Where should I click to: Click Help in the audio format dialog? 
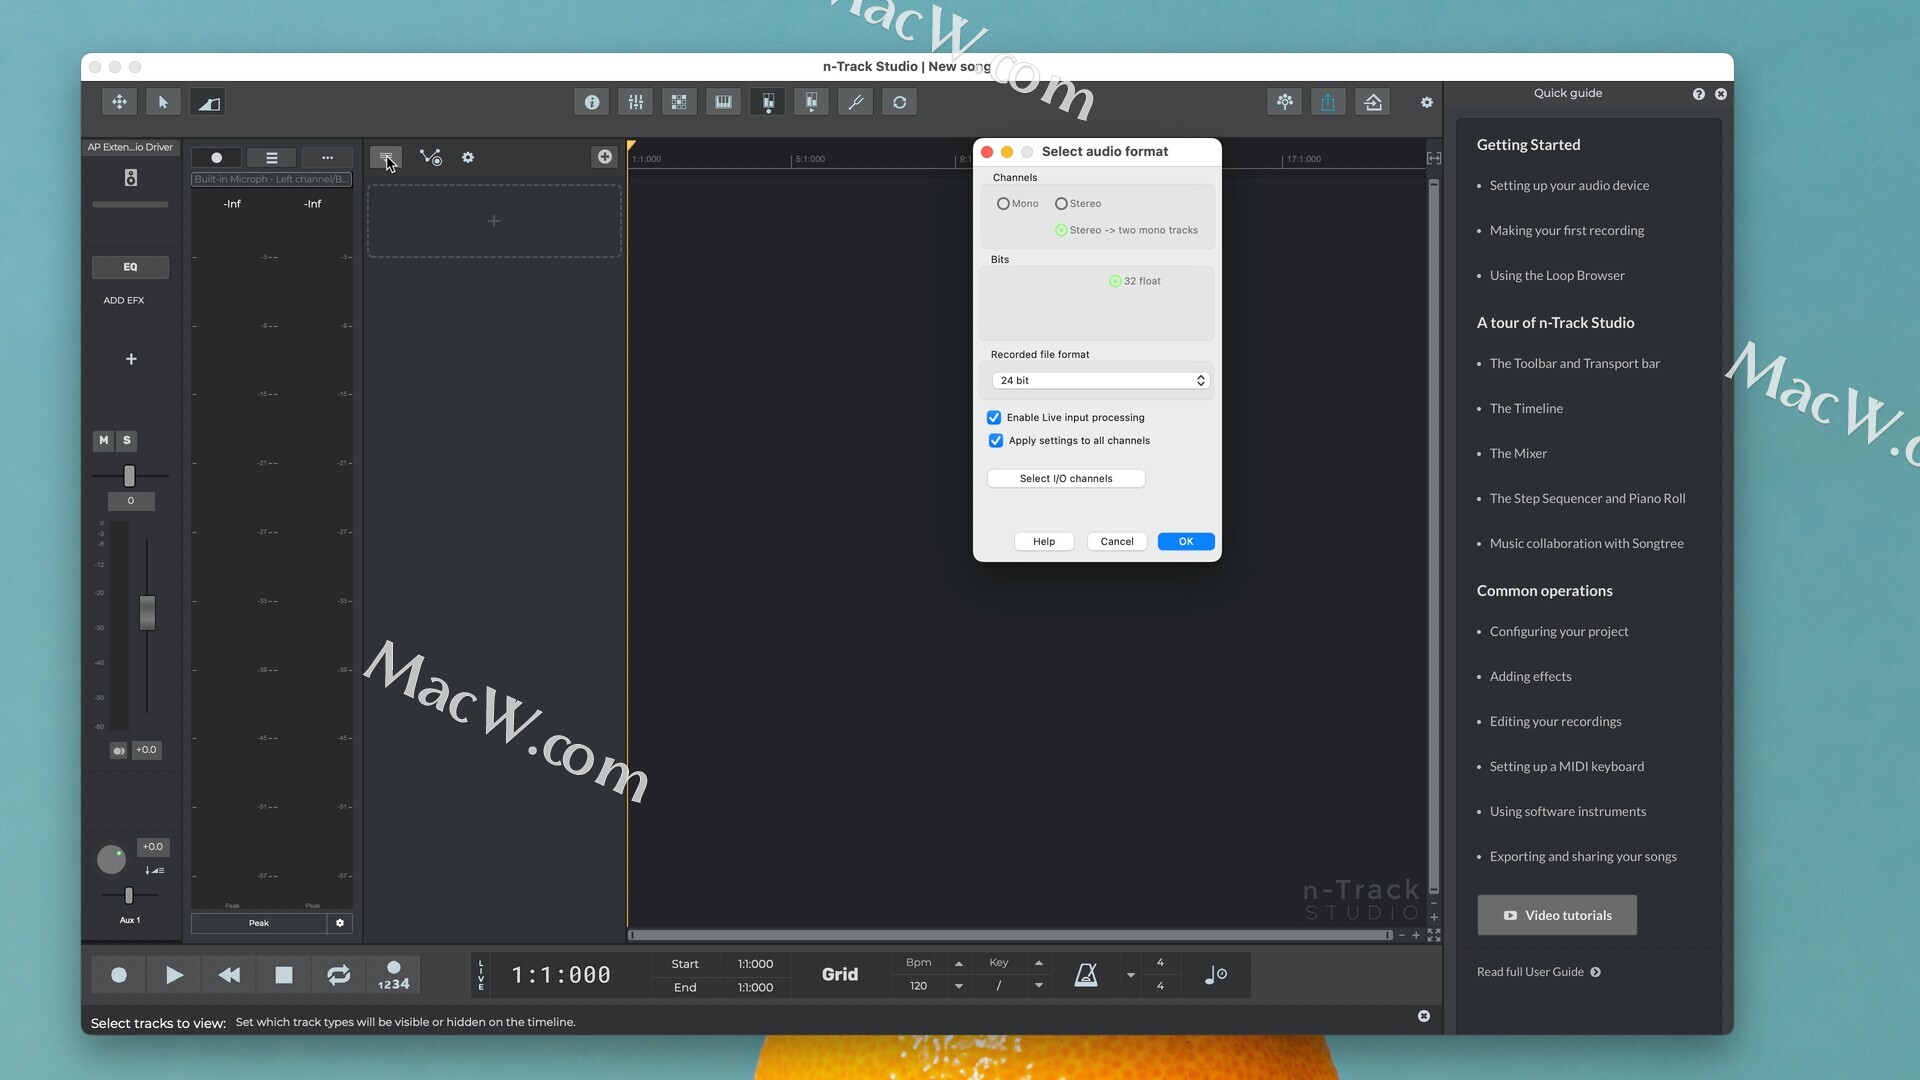pos(1044,542)
